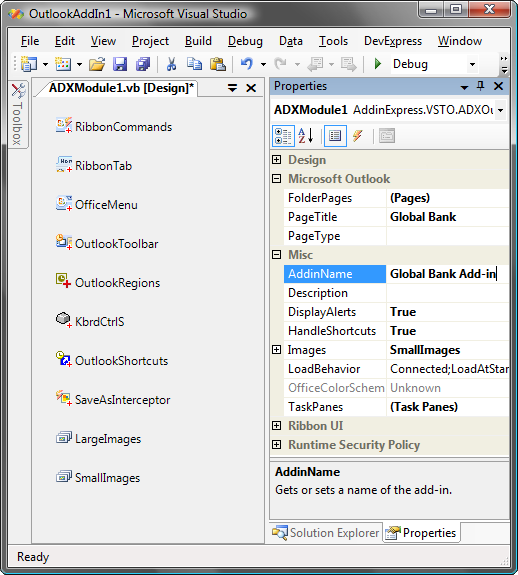Switch to the Solution Explorer tab
The height and width of the screenshot is (575, 518).
click(326, 532)
